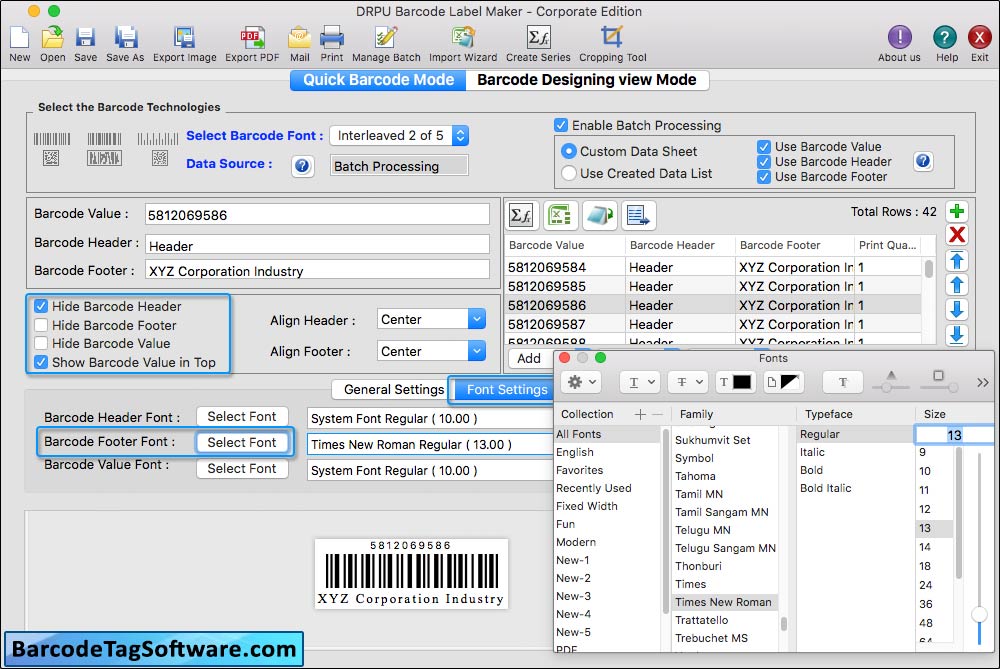1000x669 pixels.
Task: Click the Save As icon
Action: (125, 38)
